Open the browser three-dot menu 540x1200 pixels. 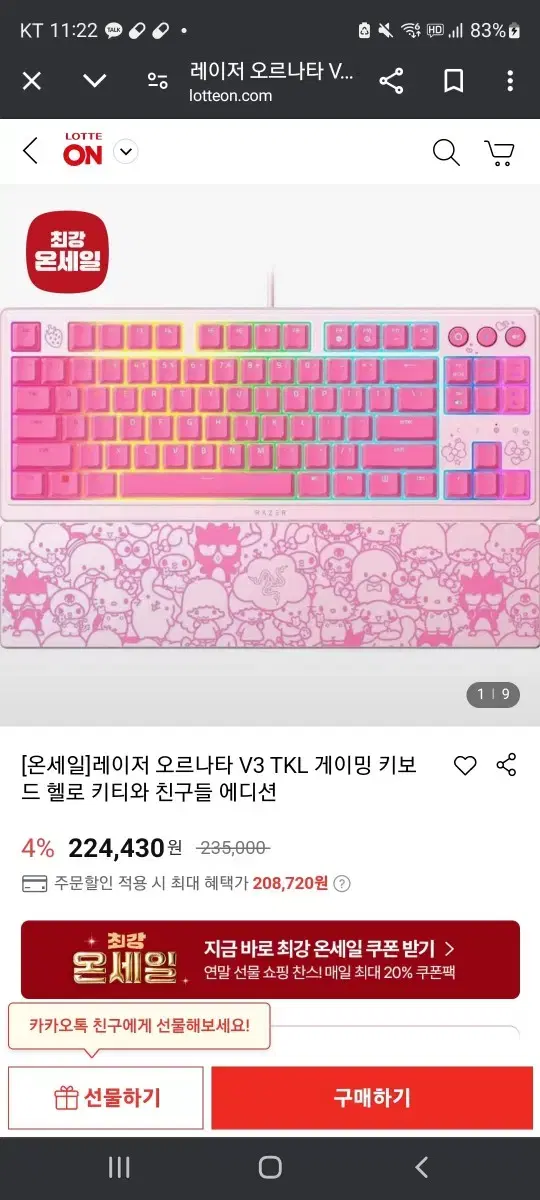click(510, 81)
